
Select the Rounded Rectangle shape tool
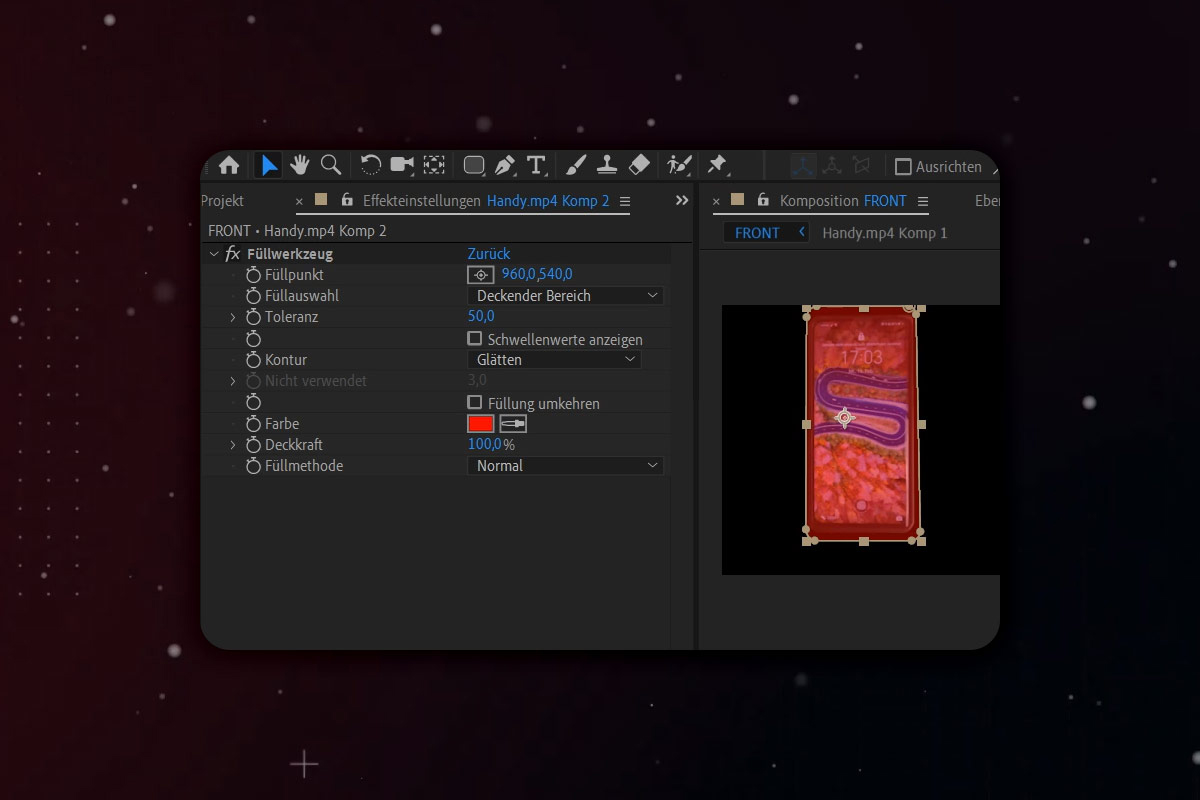474,166
